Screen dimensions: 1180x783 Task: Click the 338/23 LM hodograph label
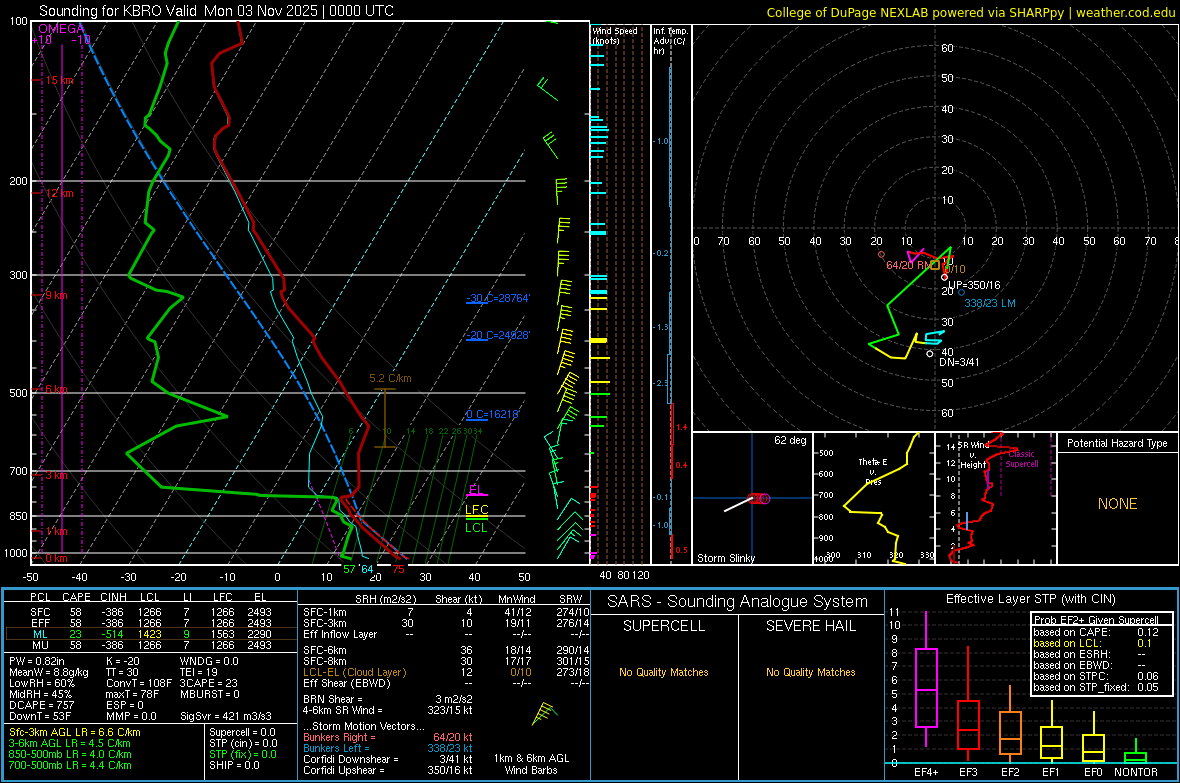click(x=990, y=303)
